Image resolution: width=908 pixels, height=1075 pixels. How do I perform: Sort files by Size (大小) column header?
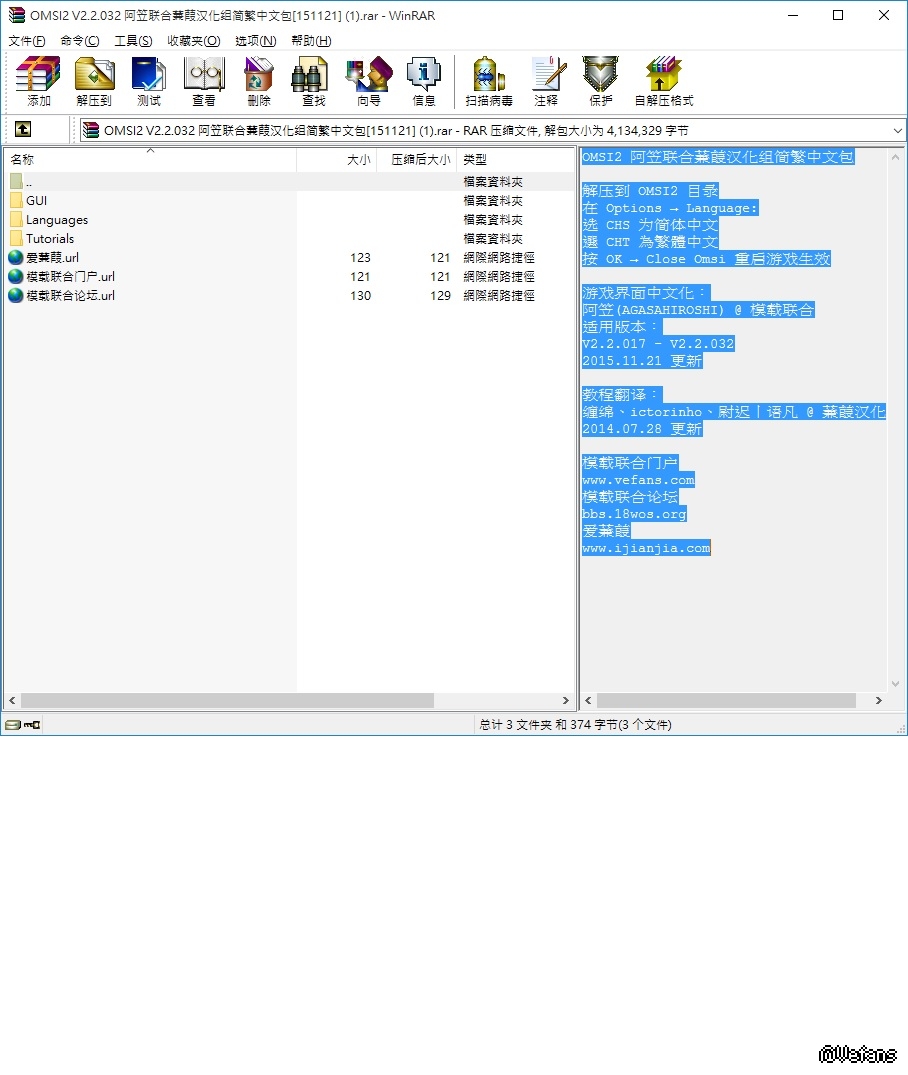coord(337,159)
